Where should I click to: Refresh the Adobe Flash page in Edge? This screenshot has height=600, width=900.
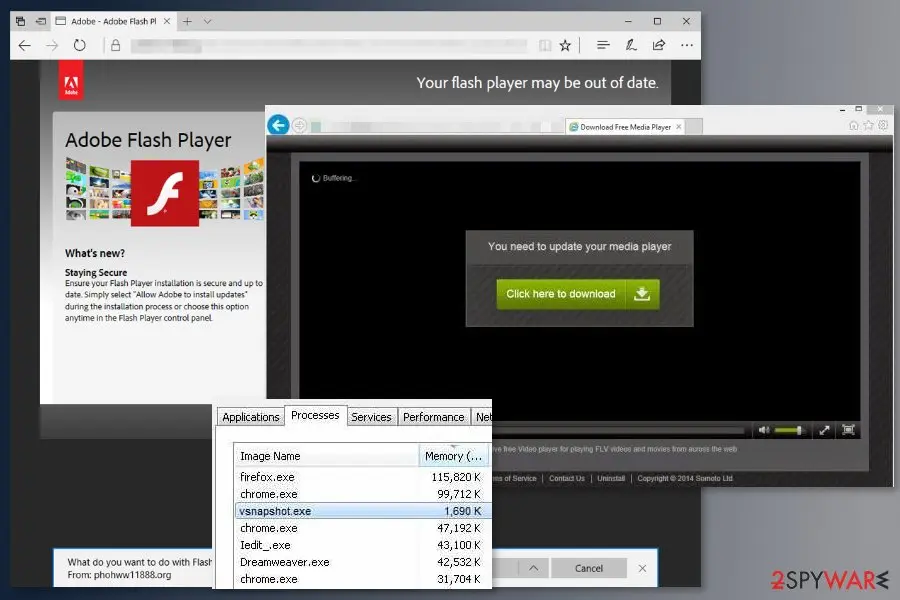[79, 45]
